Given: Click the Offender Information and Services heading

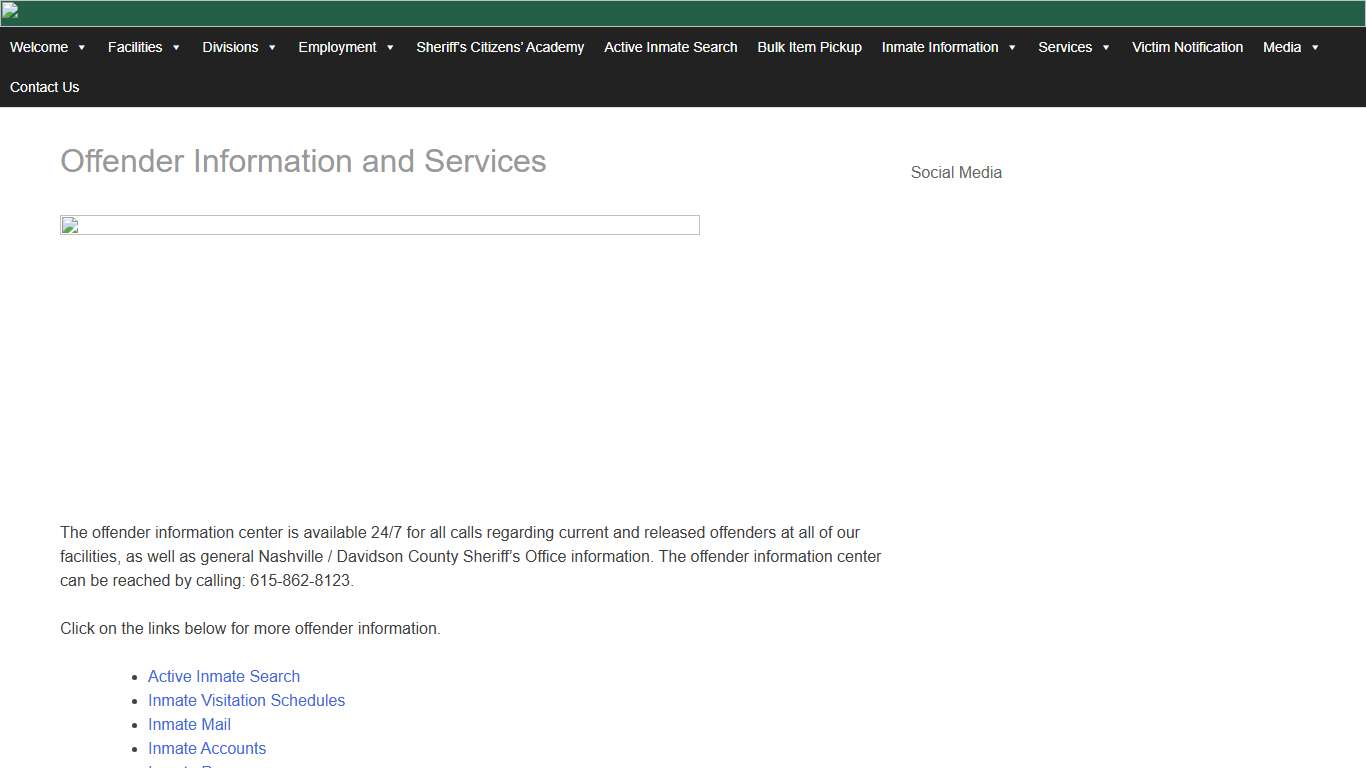Looking at the screenshot, I should coord(303,161).
